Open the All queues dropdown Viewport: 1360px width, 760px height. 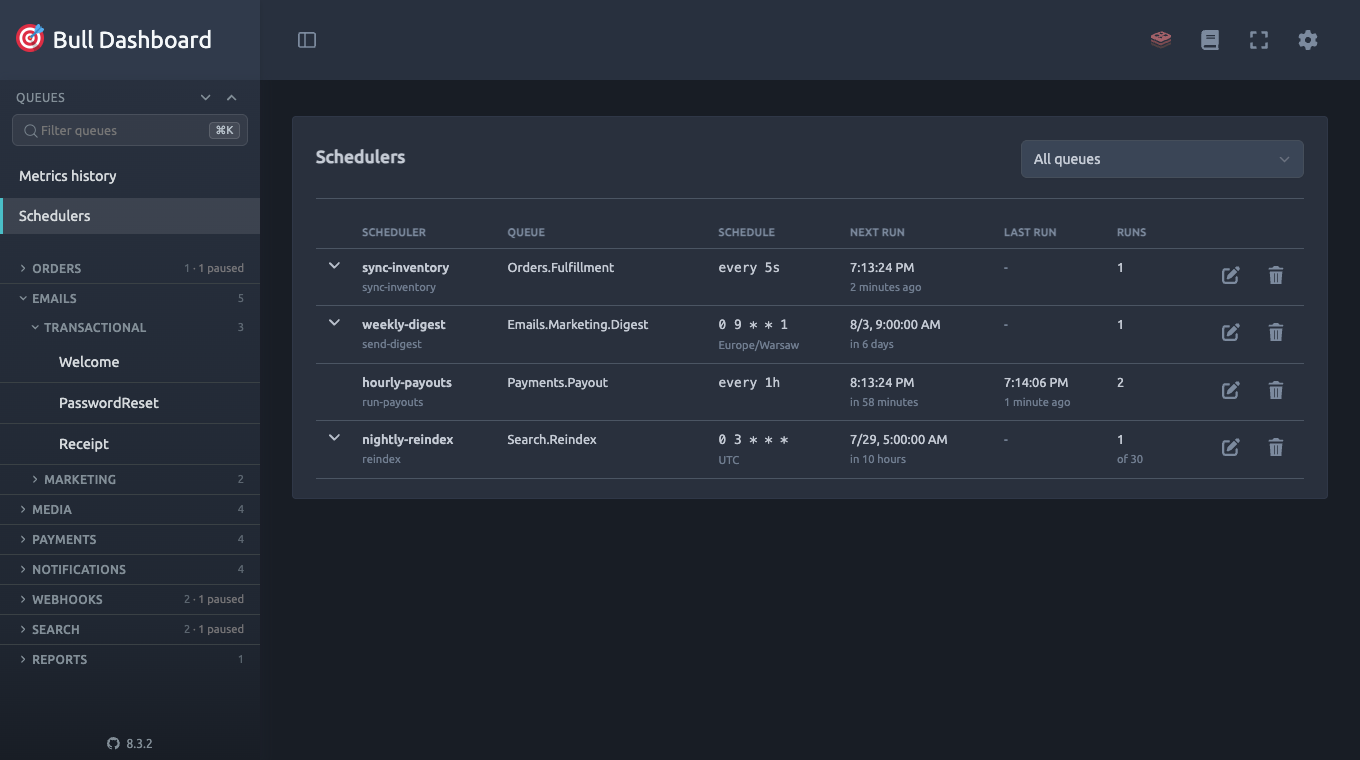coord(1162,159)
